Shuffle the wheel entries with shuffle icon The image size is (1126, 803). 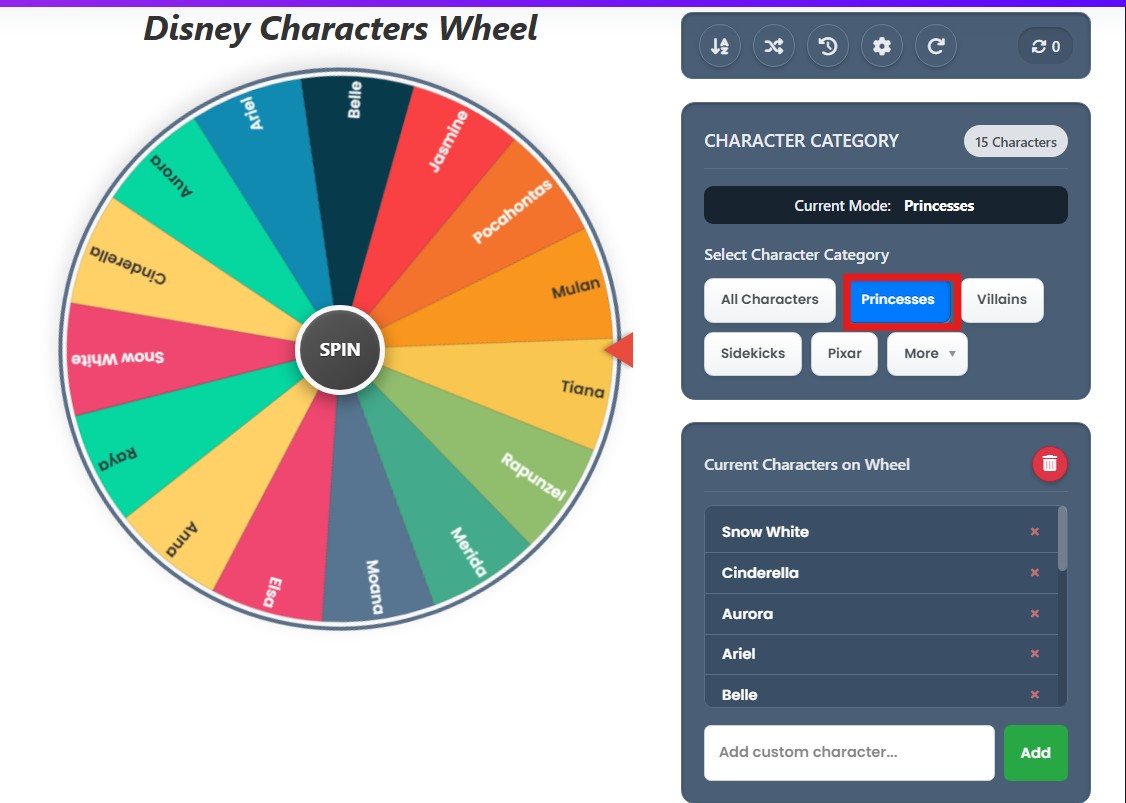click(773, 47)
